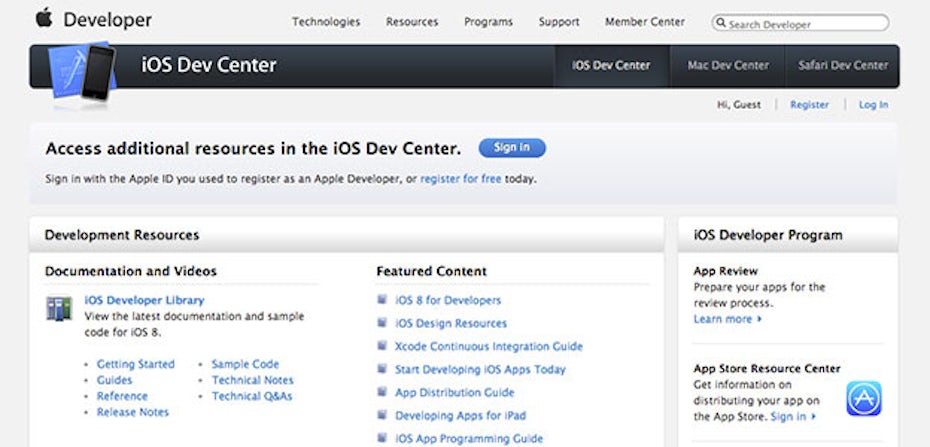Open the Reference link

tap(122, 396)
